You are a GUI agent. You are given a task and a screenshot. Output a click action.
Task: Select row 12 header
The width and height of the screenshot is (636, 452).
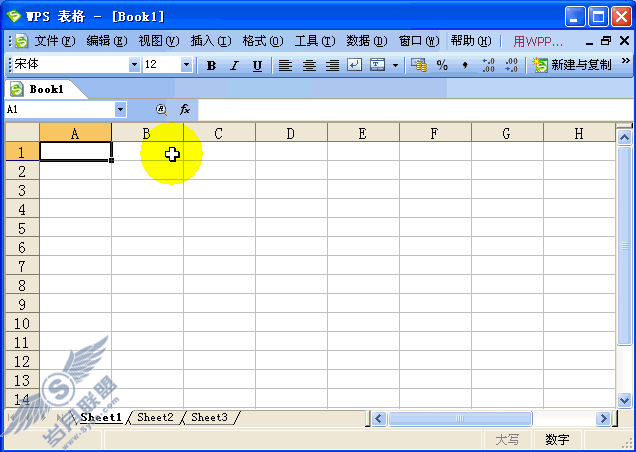pyautogui.click(x=22, y=361)
